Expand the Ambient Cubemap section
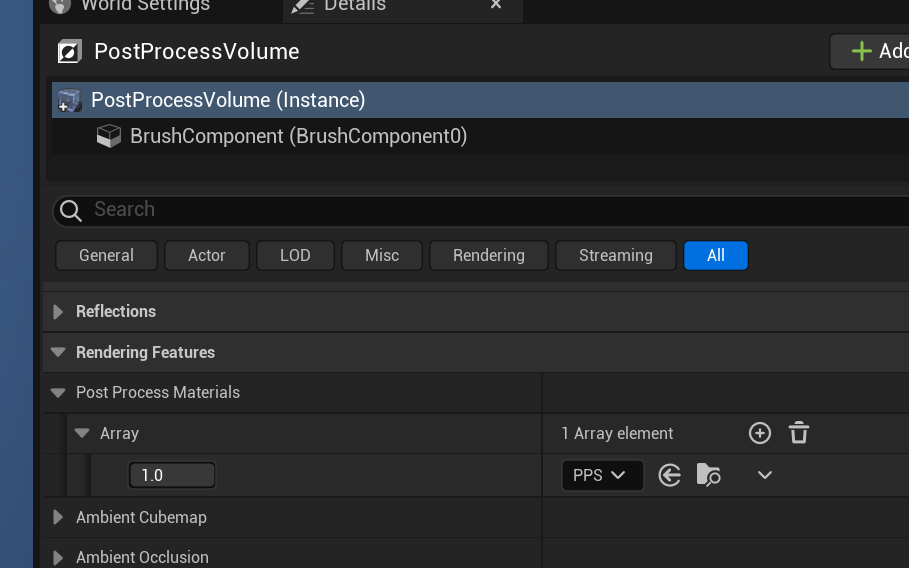This screenshot has width=909, height=568. 58,517
